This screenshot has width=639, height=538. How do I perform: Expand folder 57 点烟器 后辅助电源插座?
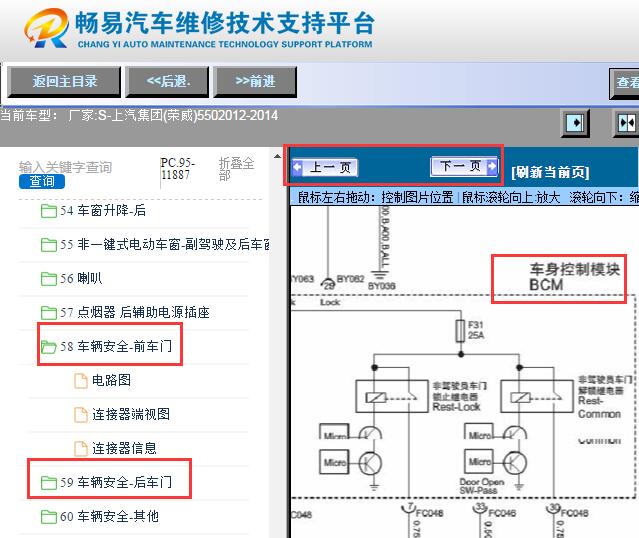[x=135, y=313]
